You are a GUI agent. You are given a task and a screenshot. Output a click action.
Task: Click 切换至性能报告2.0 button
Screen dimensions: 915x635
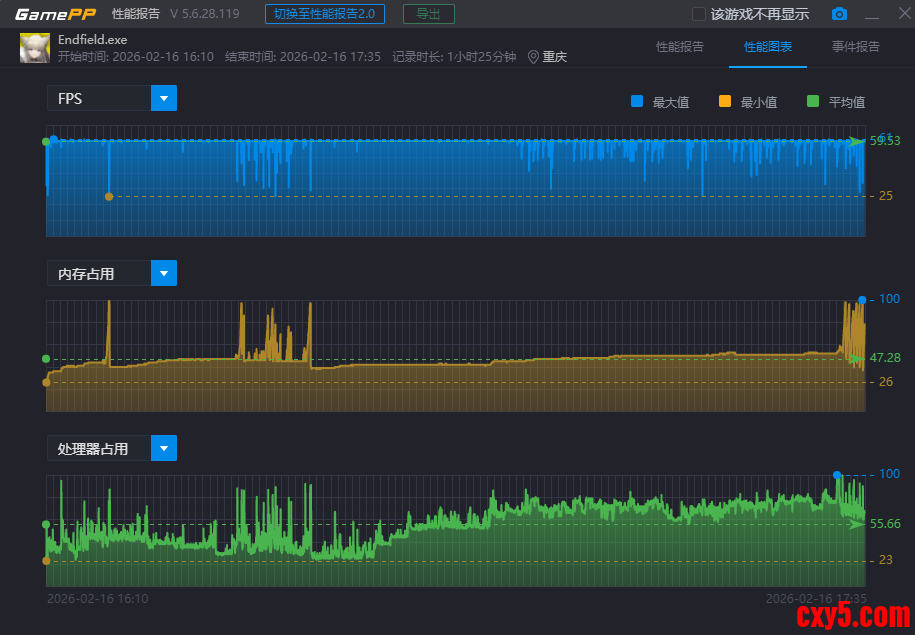(x=326, y=14)
